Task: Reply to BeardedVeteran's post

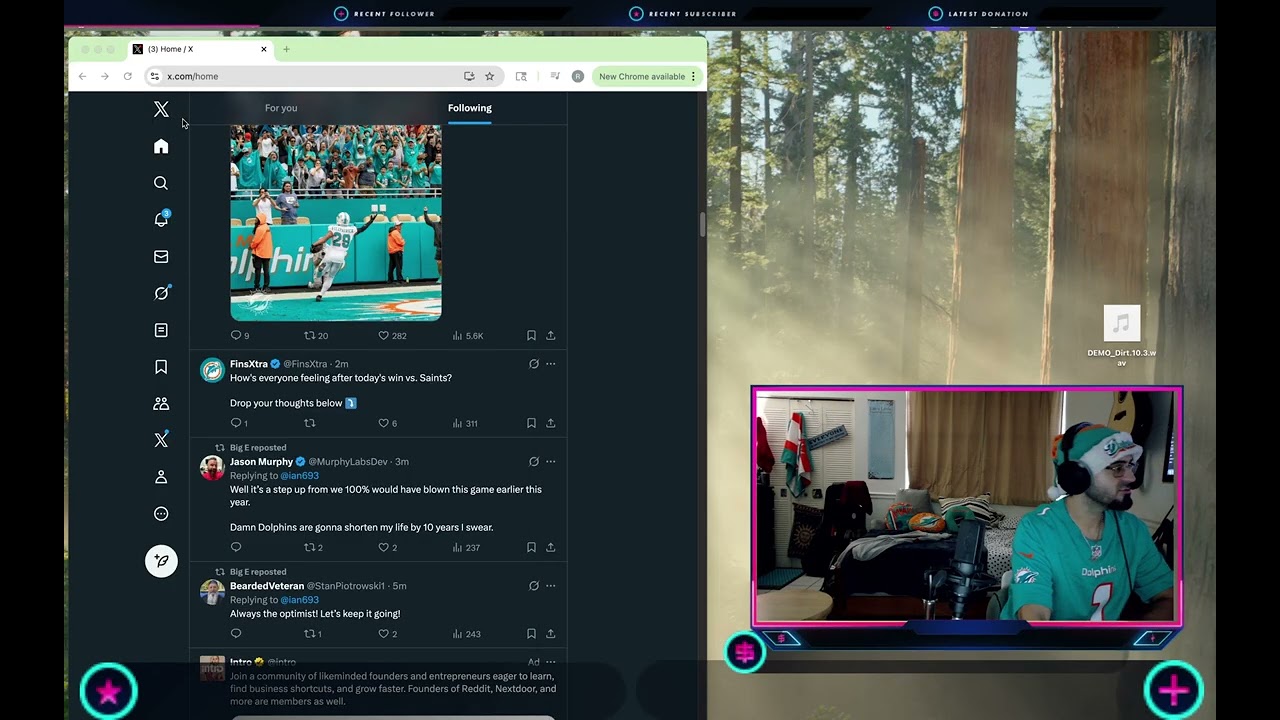Action: (236, 634)
